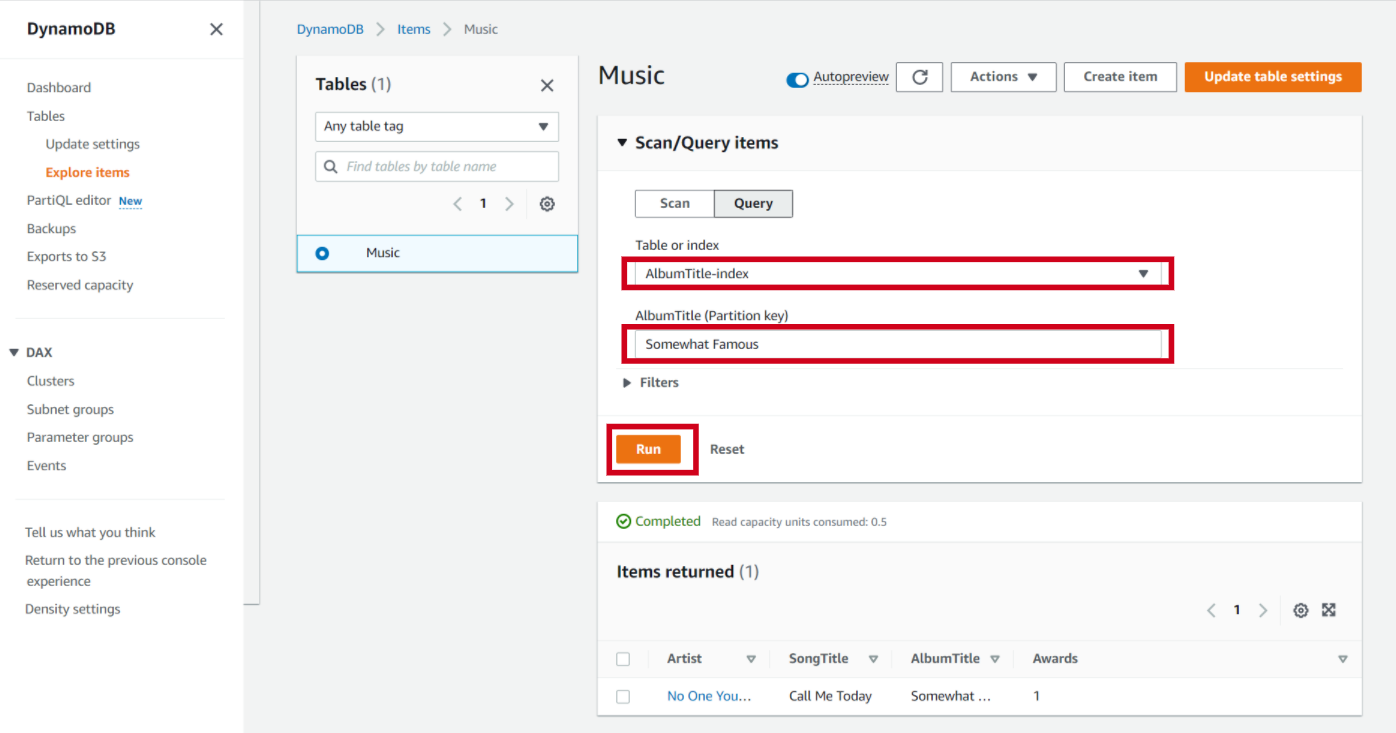Image resolution: width=1396 pixels, height=733 pixels.
Task: Click the Find tables by name field
Action: 437,167
